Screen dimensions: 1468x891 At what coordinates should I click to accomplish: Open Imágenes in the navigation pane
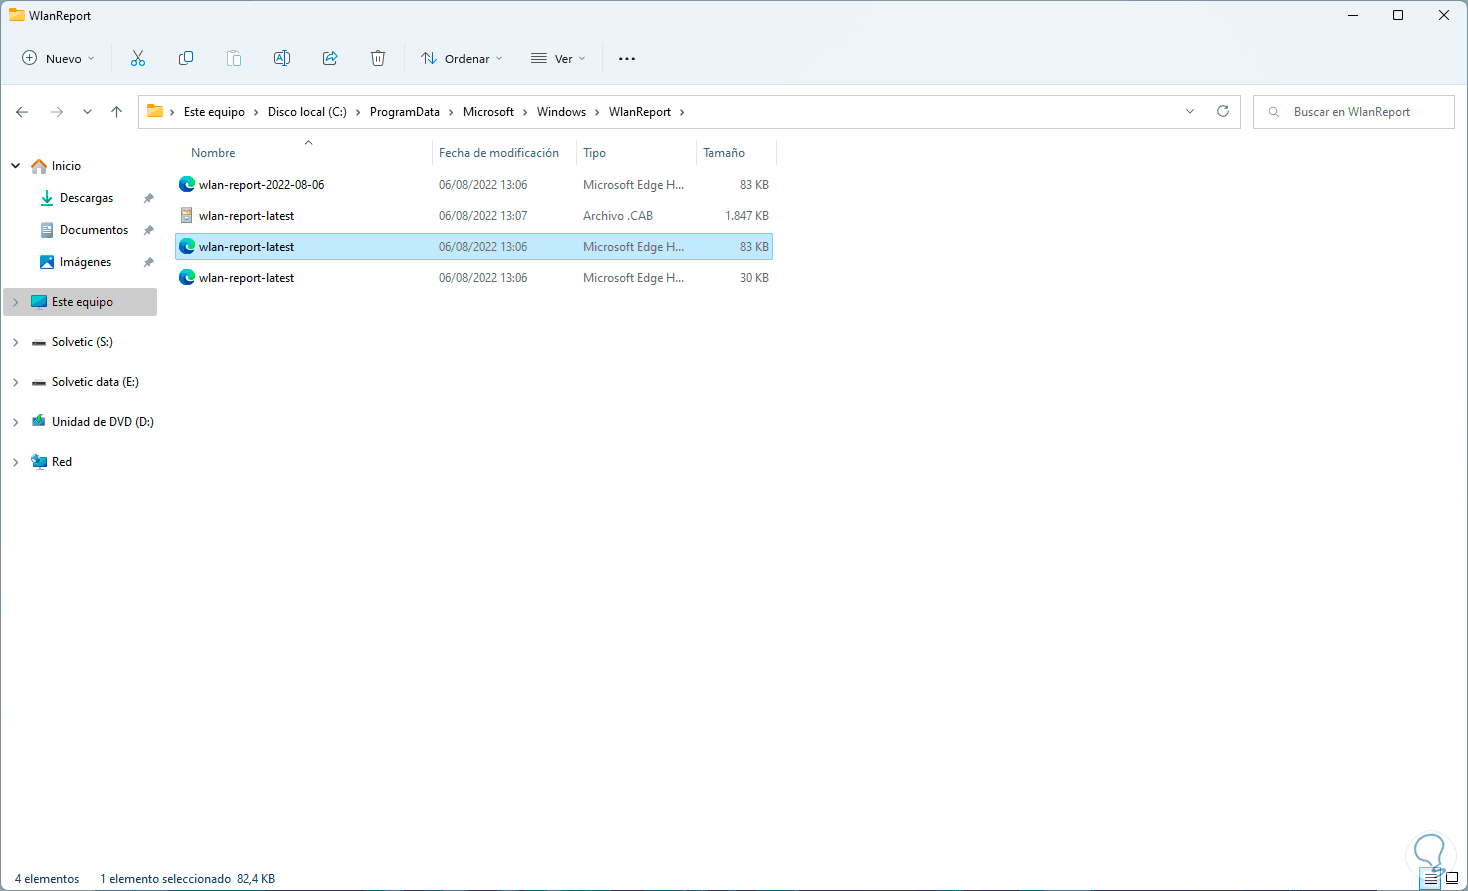[86, 262]
